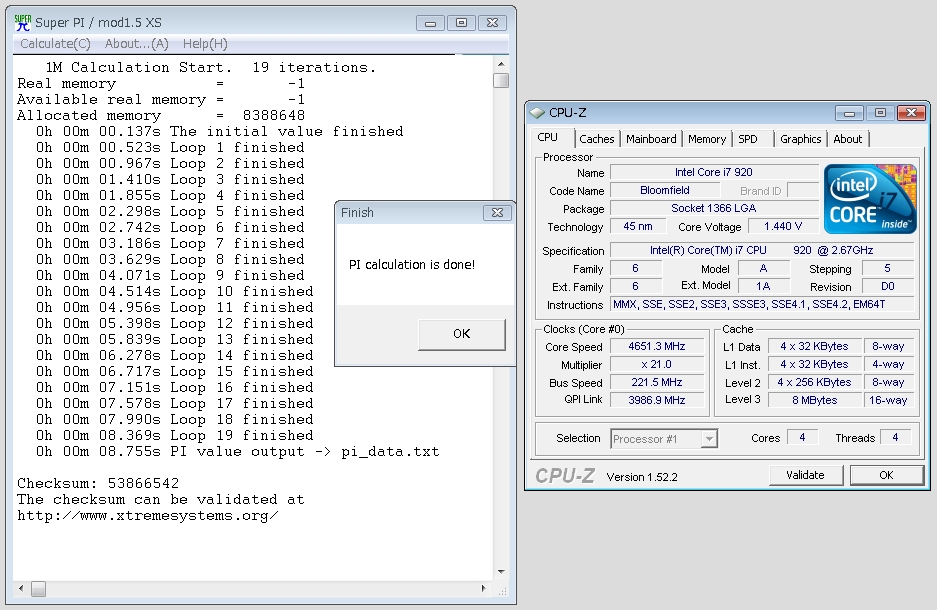Viewport: 937px width, 610px height.
Task: Open the About...(A) menu in Super PI
Action: tap(136, 44)
